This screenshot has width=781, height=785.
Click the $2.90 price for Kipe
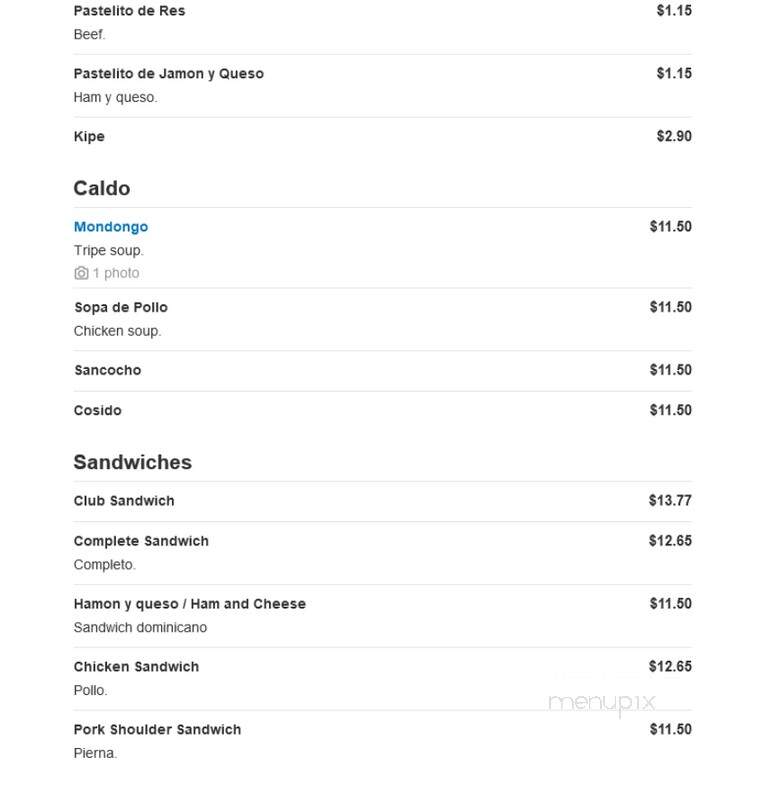674,136
